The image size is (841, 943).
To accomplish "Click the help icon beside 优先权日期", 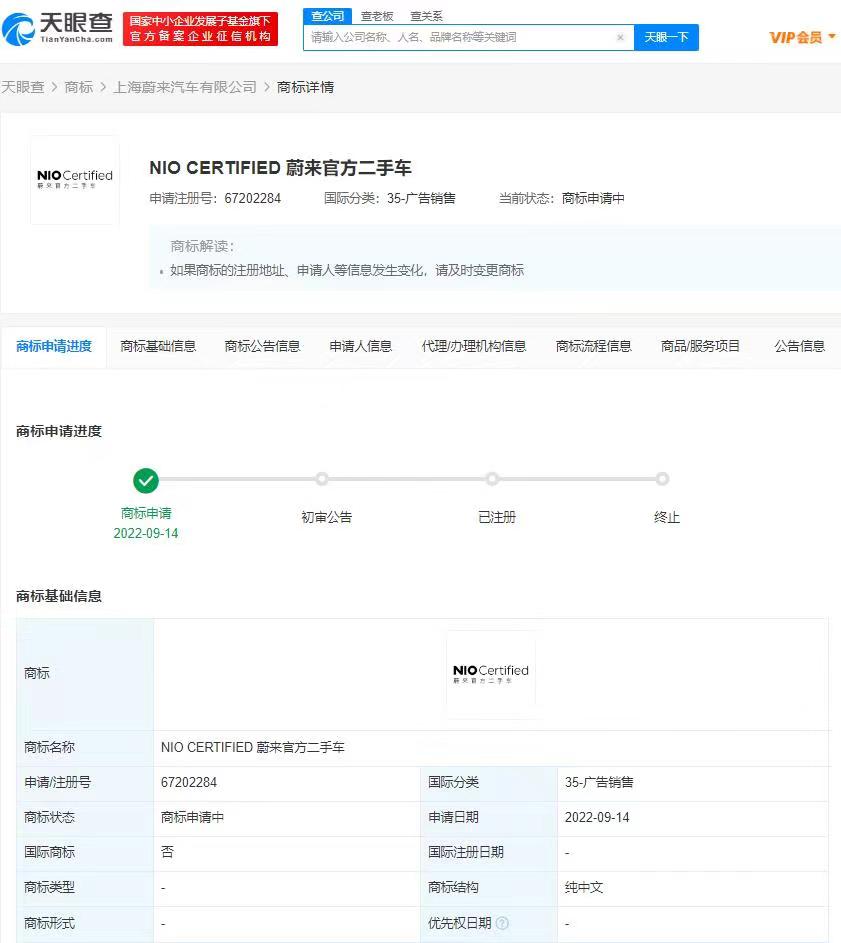I will (x=502, y=923).
